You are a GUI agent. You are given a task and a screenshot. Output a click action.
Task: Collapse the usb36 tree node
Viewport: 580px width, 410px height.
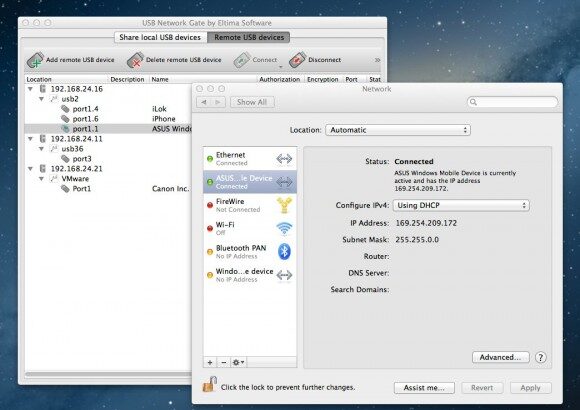click(41, 149)
